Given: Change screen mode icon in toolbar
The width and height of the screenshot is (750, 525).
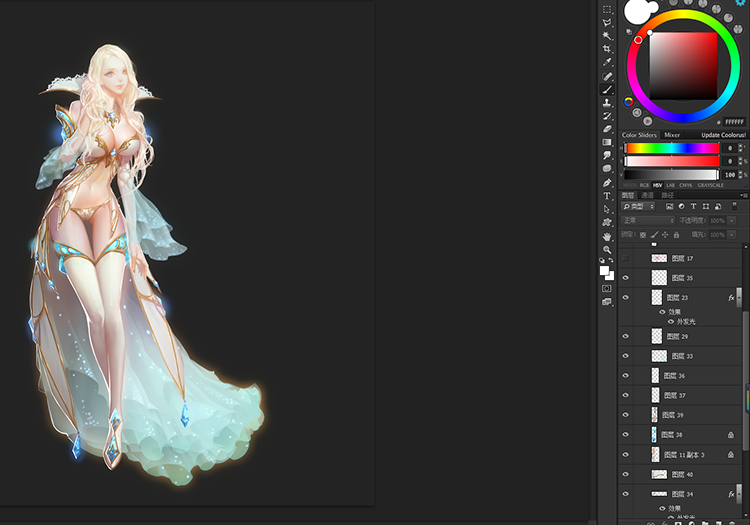Looking at the screenshot, I should 607,302.
